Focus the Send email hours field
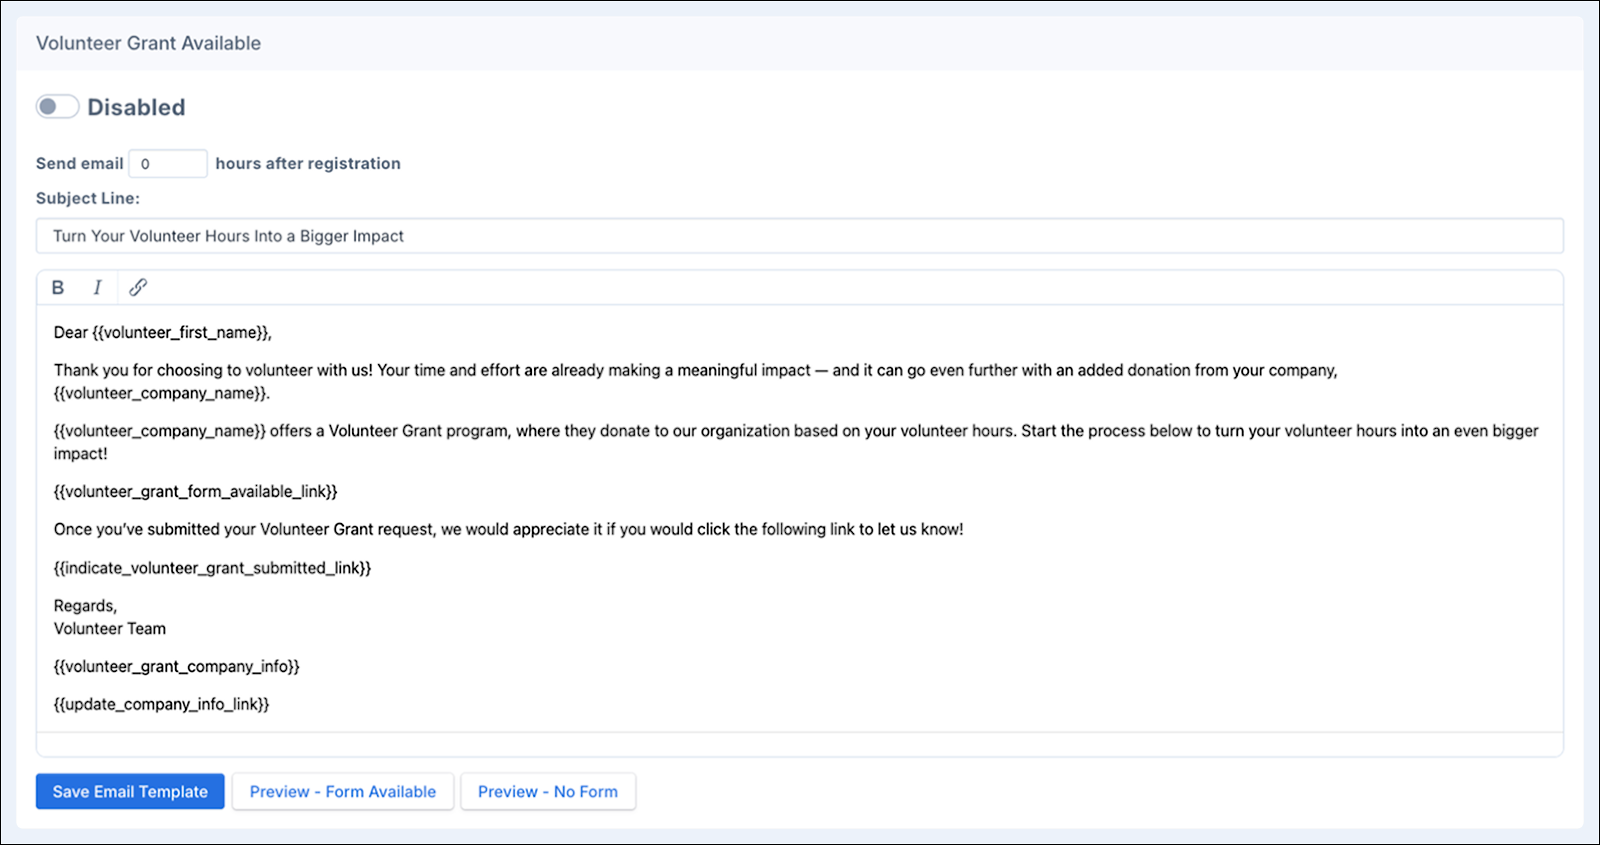Image resolution: width=1600 pixels, height=845 pixels. click(168, 164)
